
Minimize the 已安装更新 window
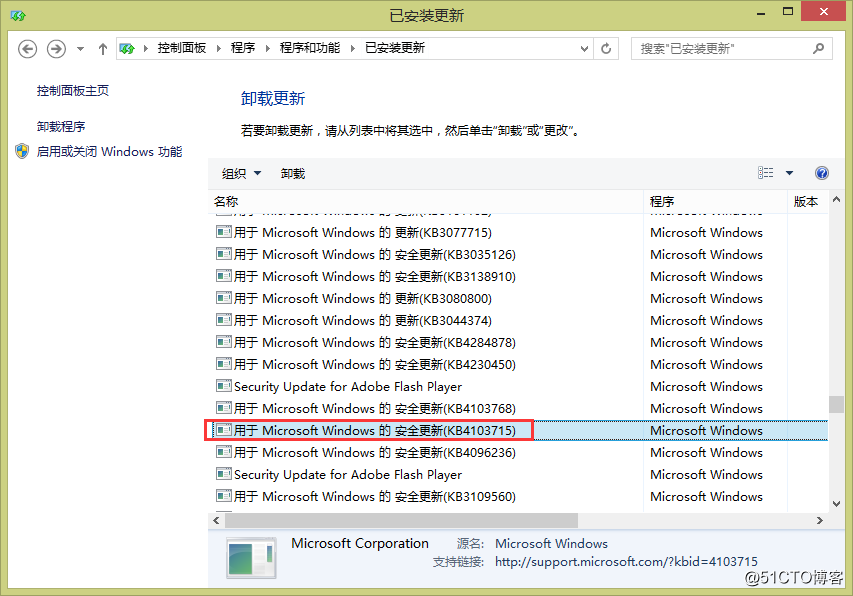click(761, 13)
